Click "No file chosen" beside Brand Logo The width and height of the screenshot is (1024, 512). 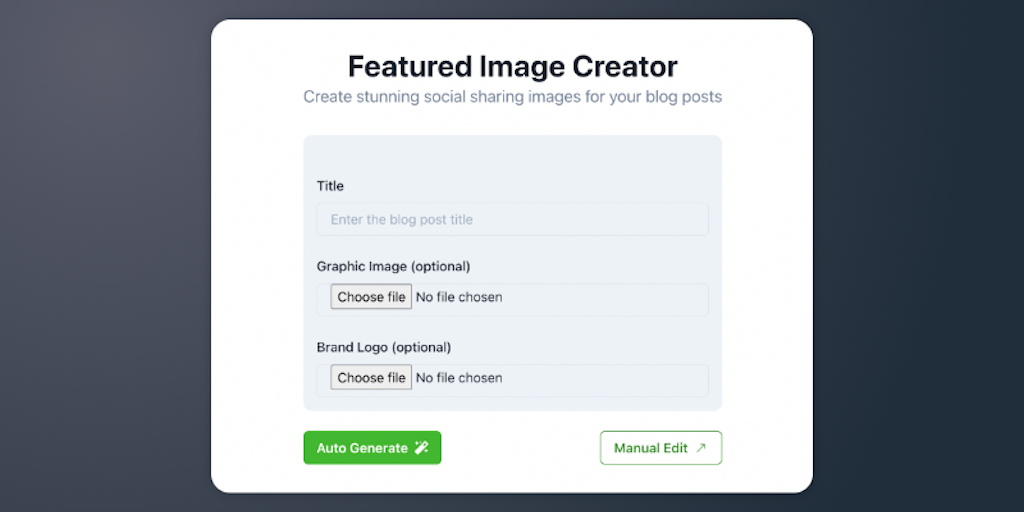pyautogui.click(x=459, y=378)
